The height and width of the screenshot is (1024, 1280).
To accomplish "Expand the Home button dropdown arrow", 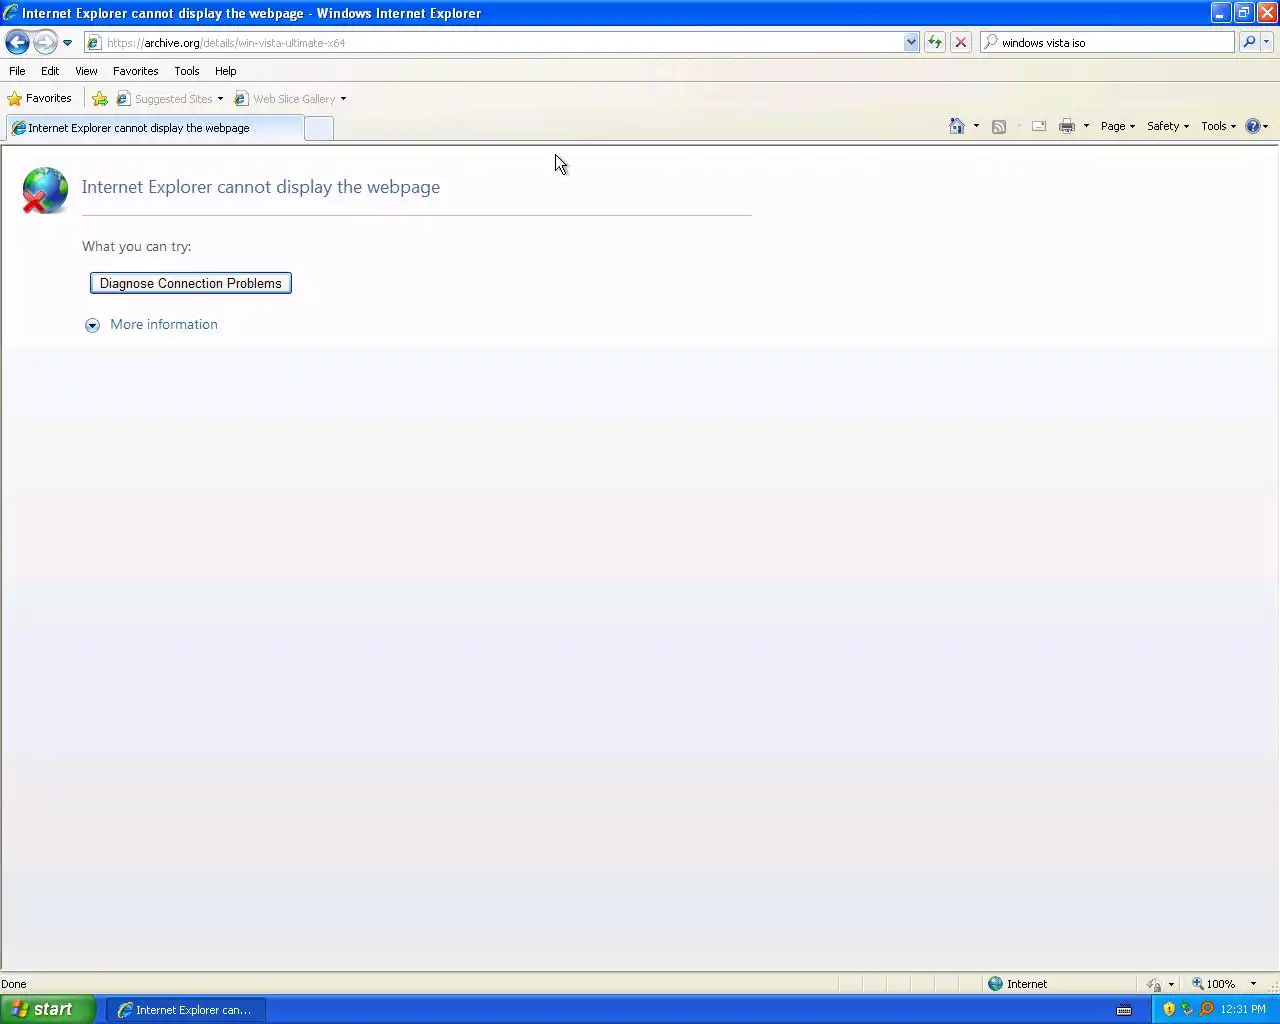I will pyautogui.click(x=976, y=126).
